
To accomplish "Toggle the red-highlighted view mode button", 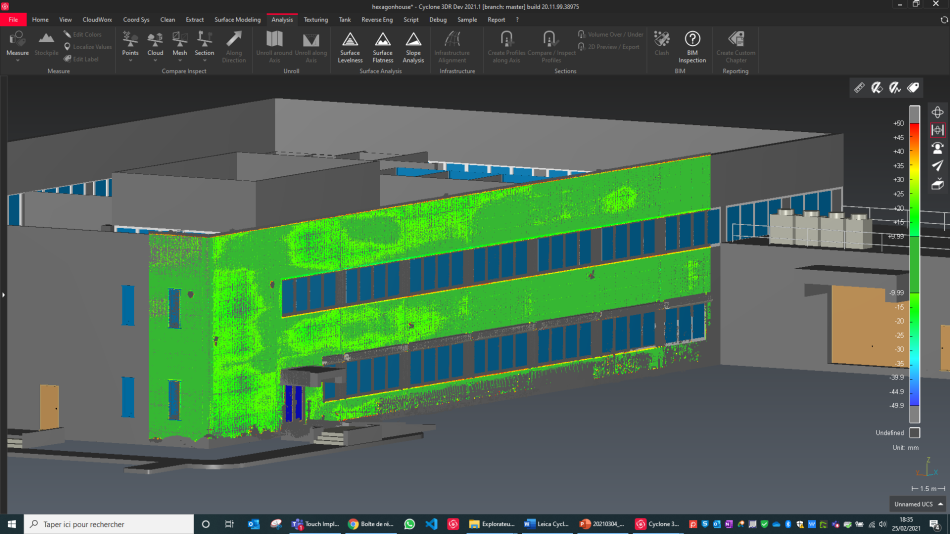I will click(x=938, y=130).
